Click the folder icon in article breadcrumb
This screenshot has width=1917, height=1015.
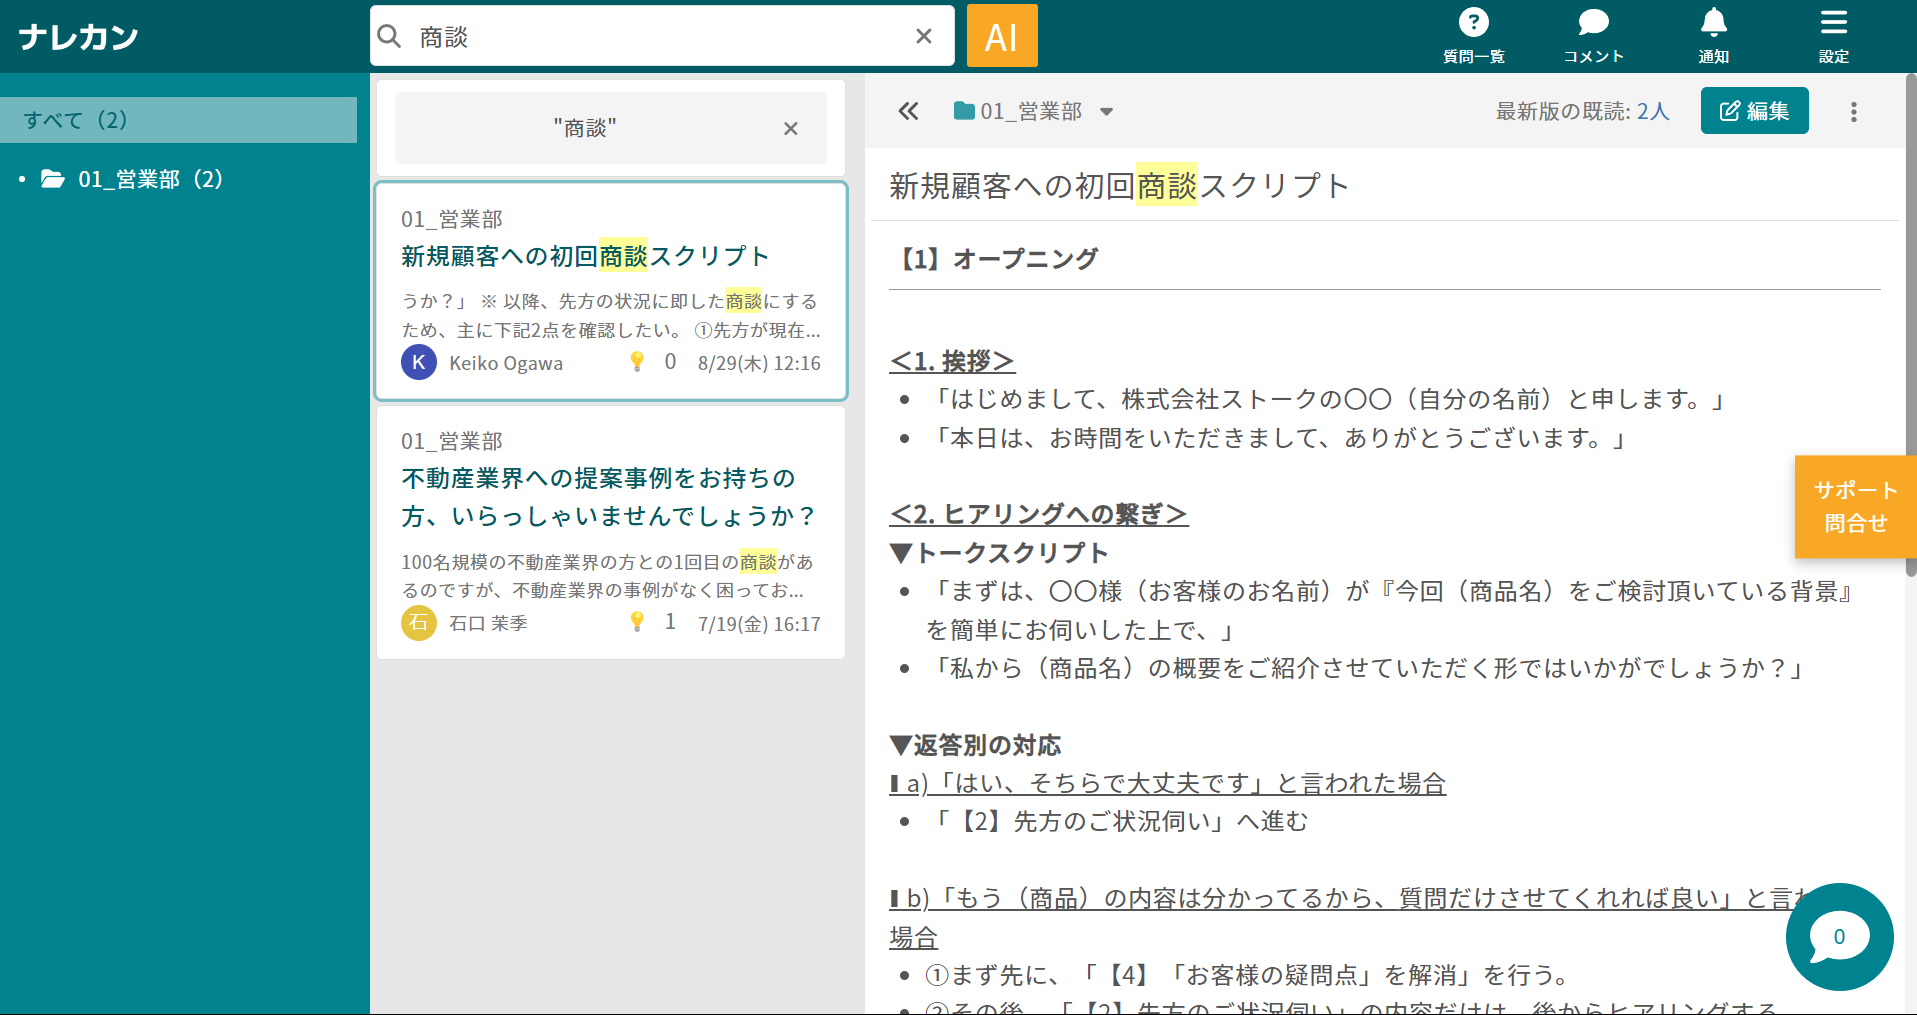(964, 111)
